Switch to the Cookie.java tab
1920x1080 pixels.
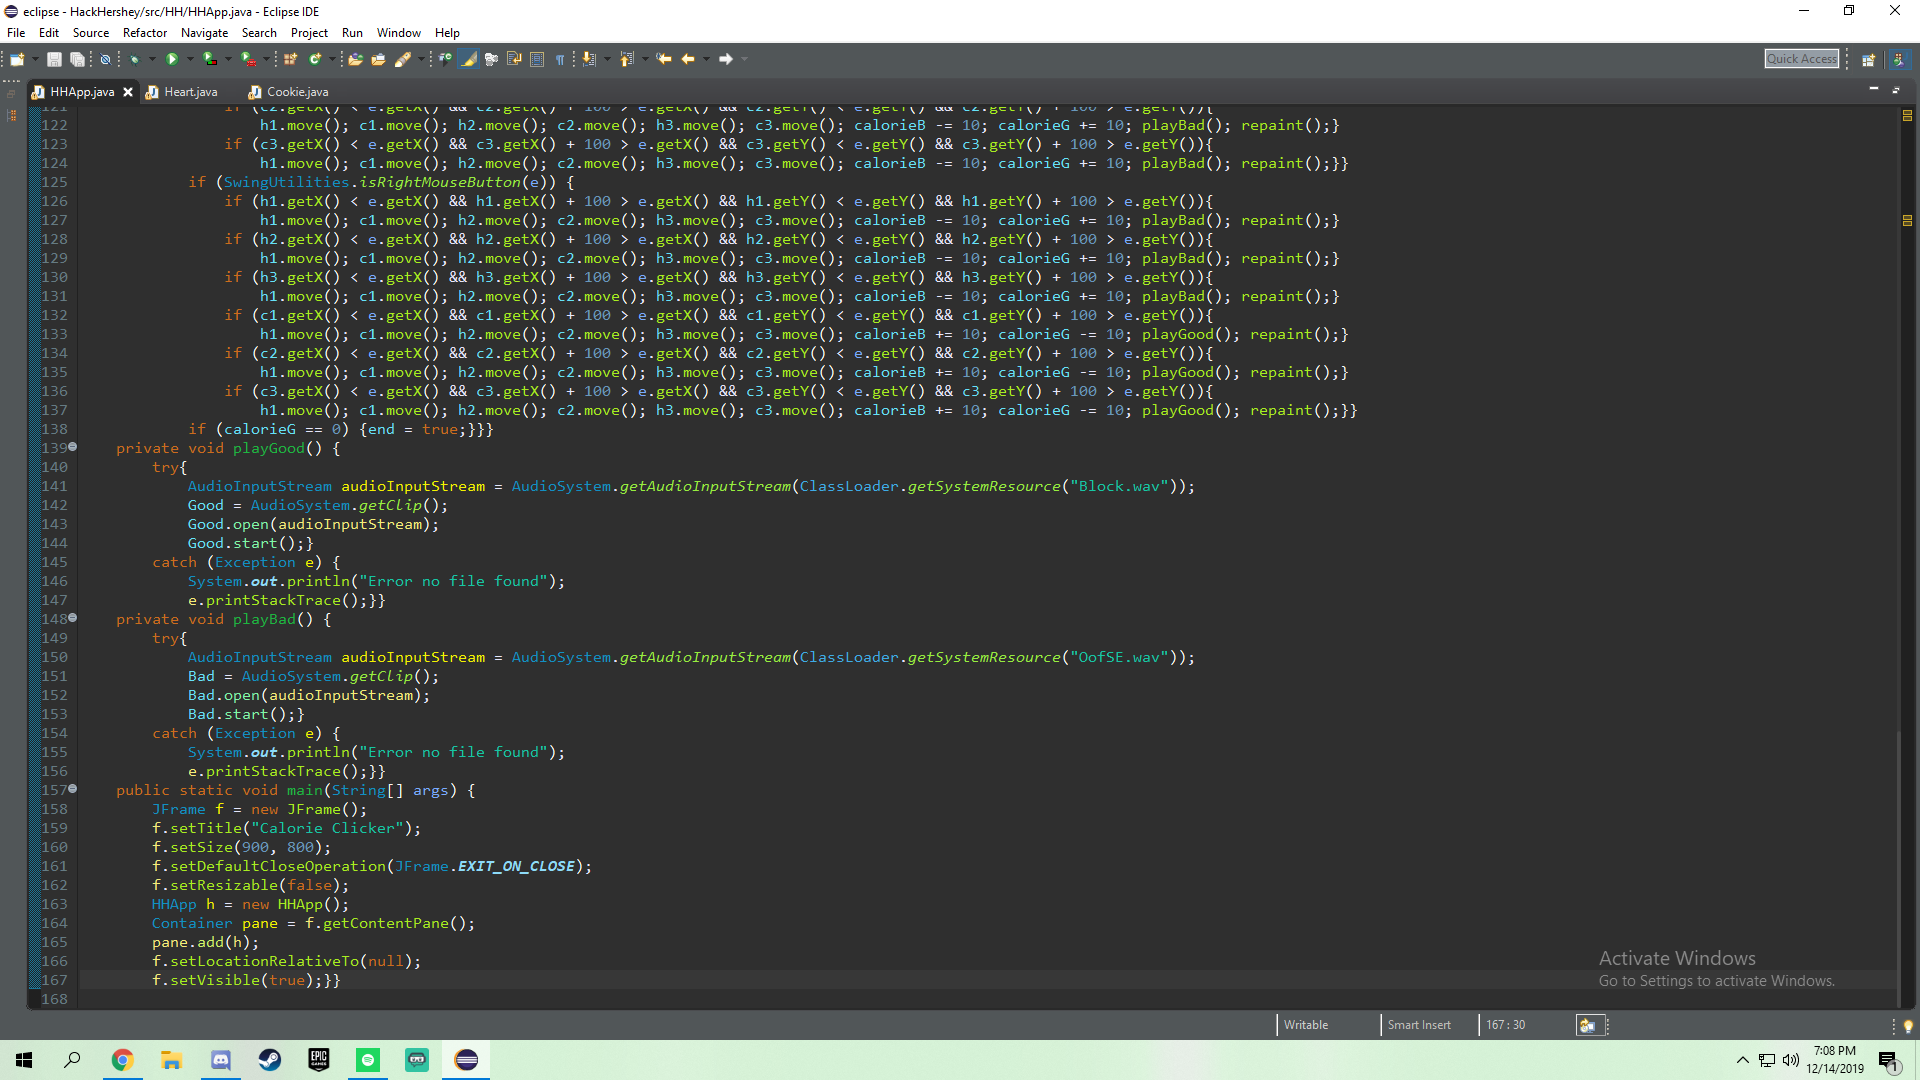pos(297,92)
